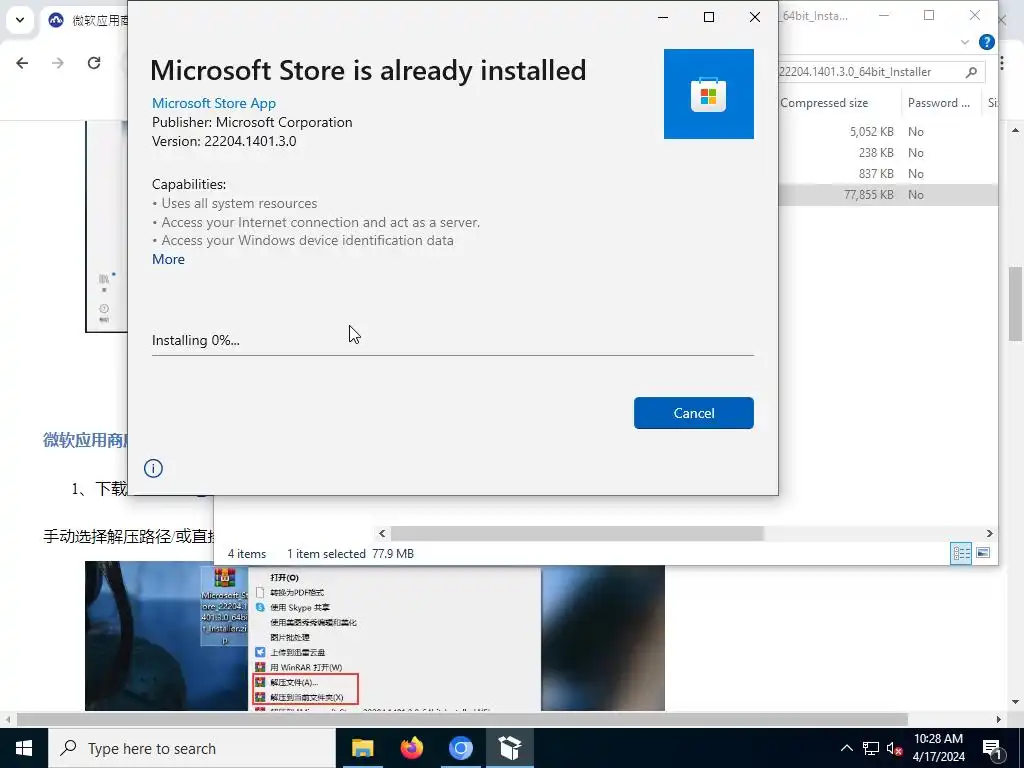Click the Explorer horizontal scrollbar thumb
The height and width of the screenshot is (768, 1024).
(x=577, y=534)
